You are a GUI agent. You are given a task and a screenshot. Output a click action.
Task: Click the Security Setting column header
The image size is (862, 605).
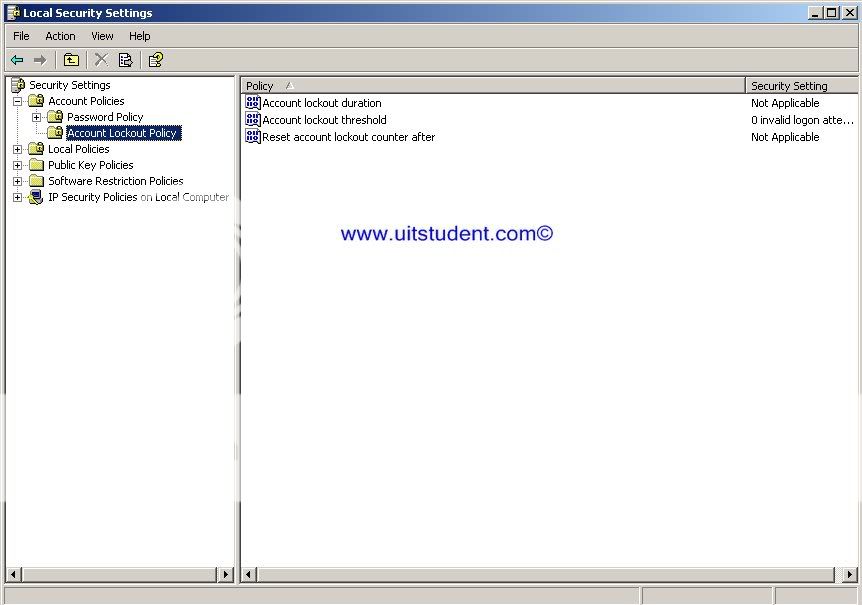800,86
